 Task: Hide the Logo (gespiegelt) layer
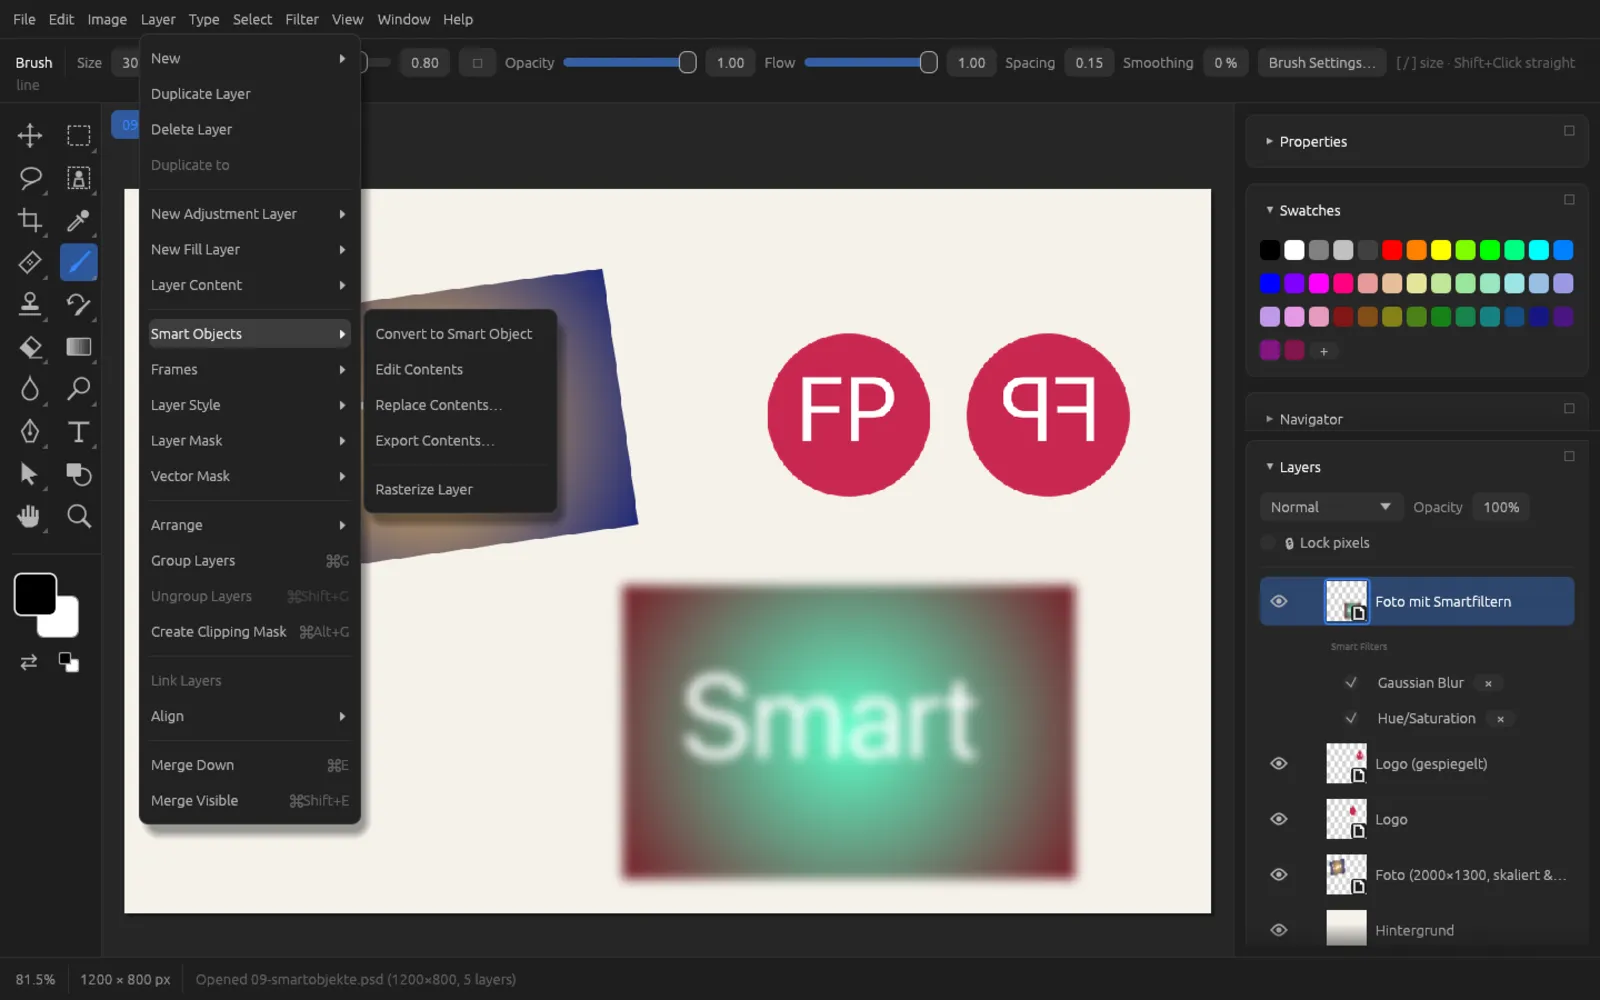click(x=1278, y=763)
